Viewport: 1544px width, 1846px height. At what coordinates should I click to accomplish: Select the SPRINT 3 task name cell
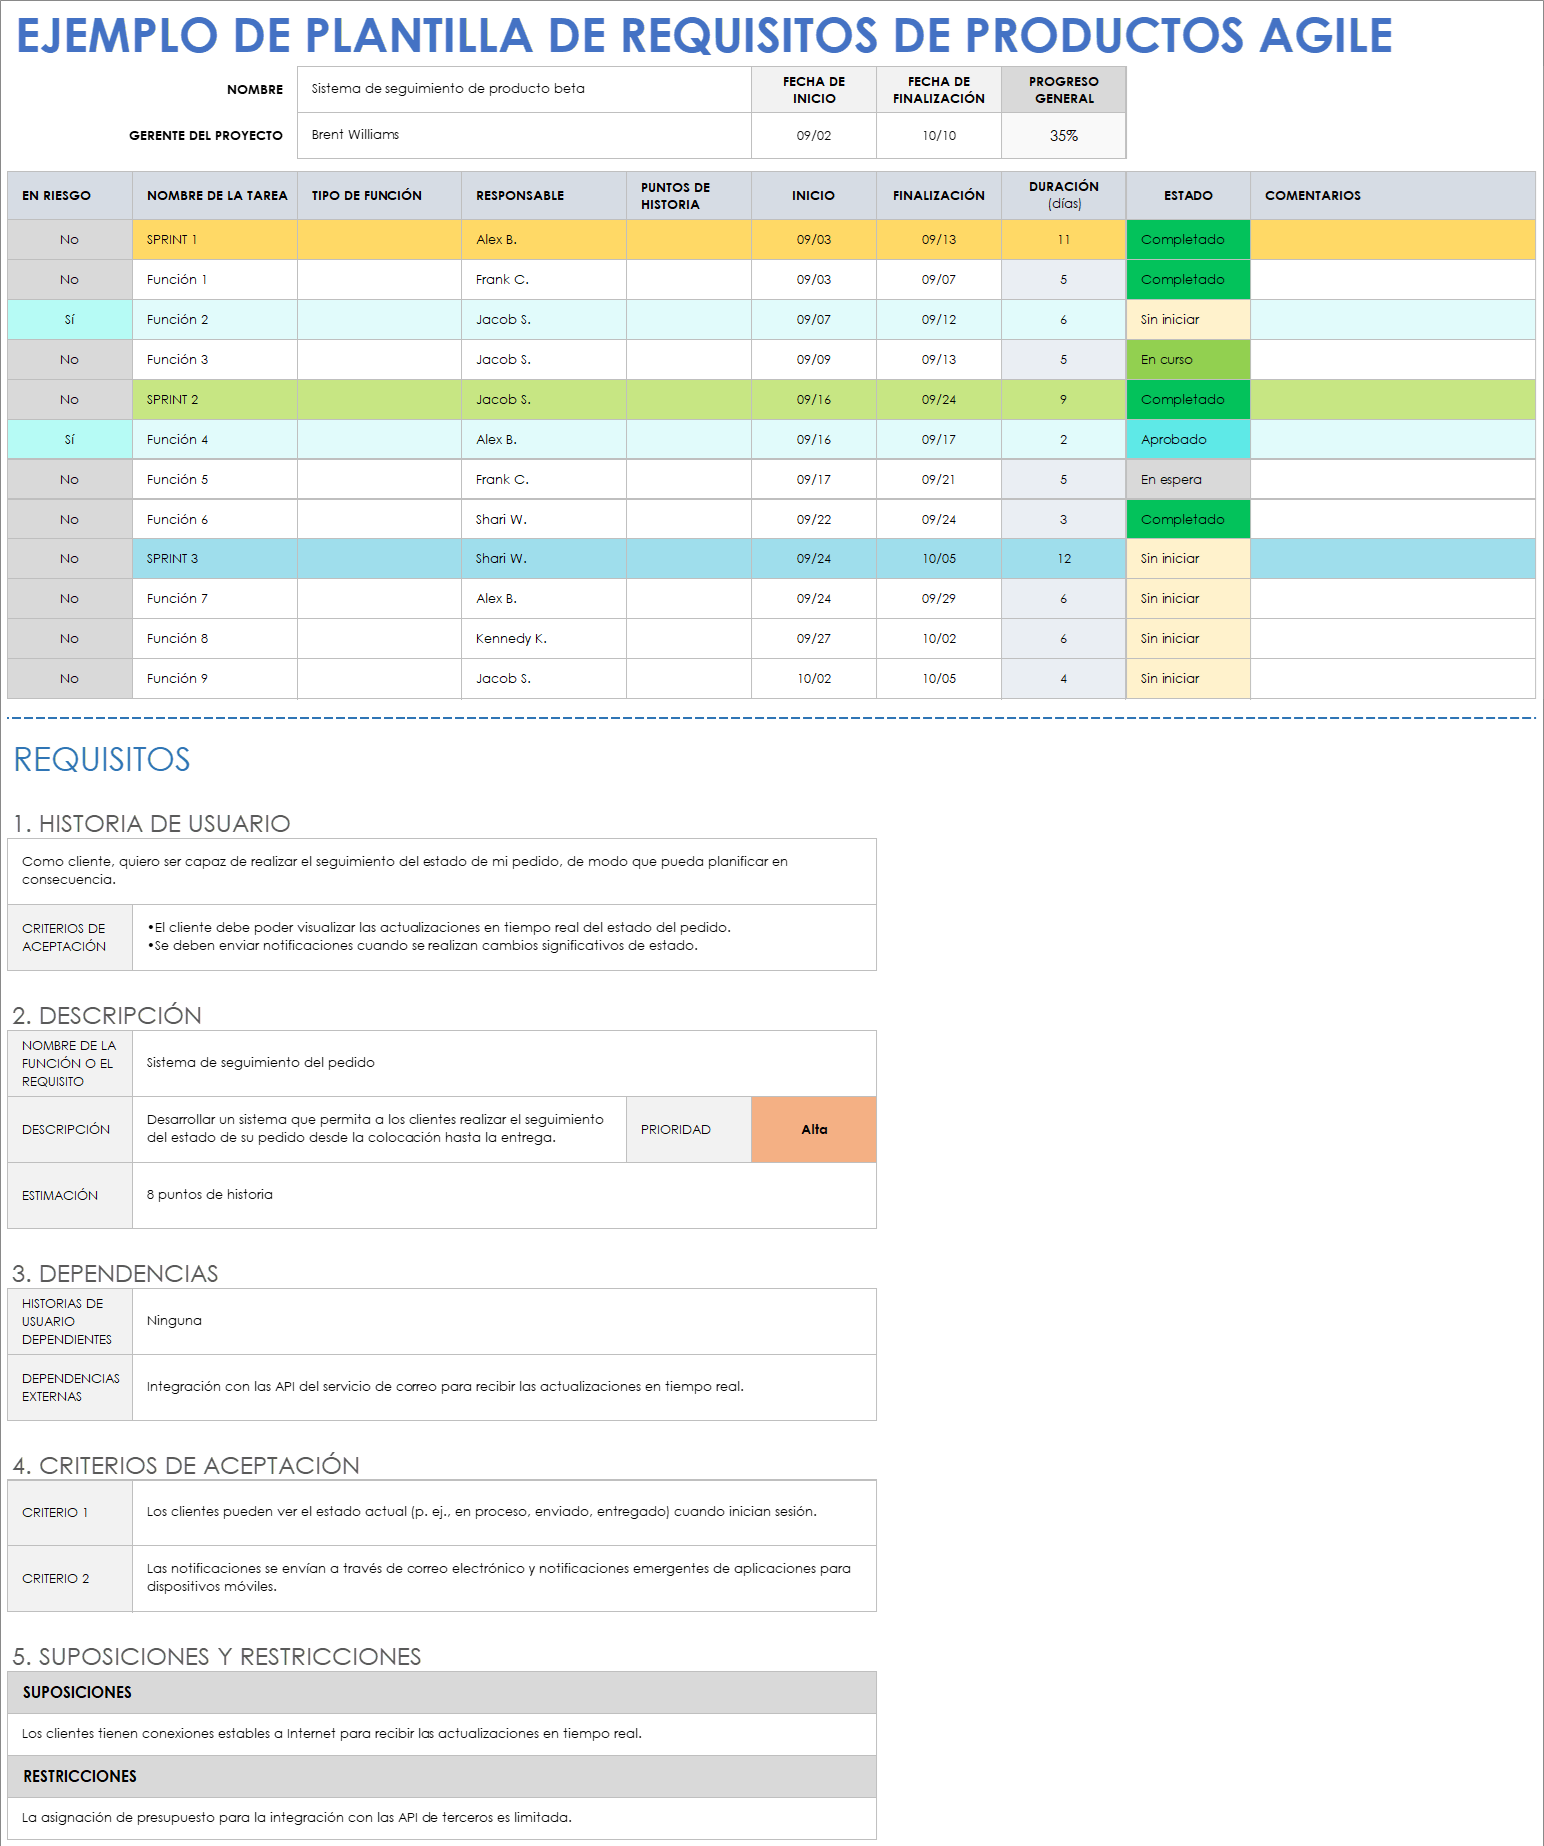tap(215, 559)
